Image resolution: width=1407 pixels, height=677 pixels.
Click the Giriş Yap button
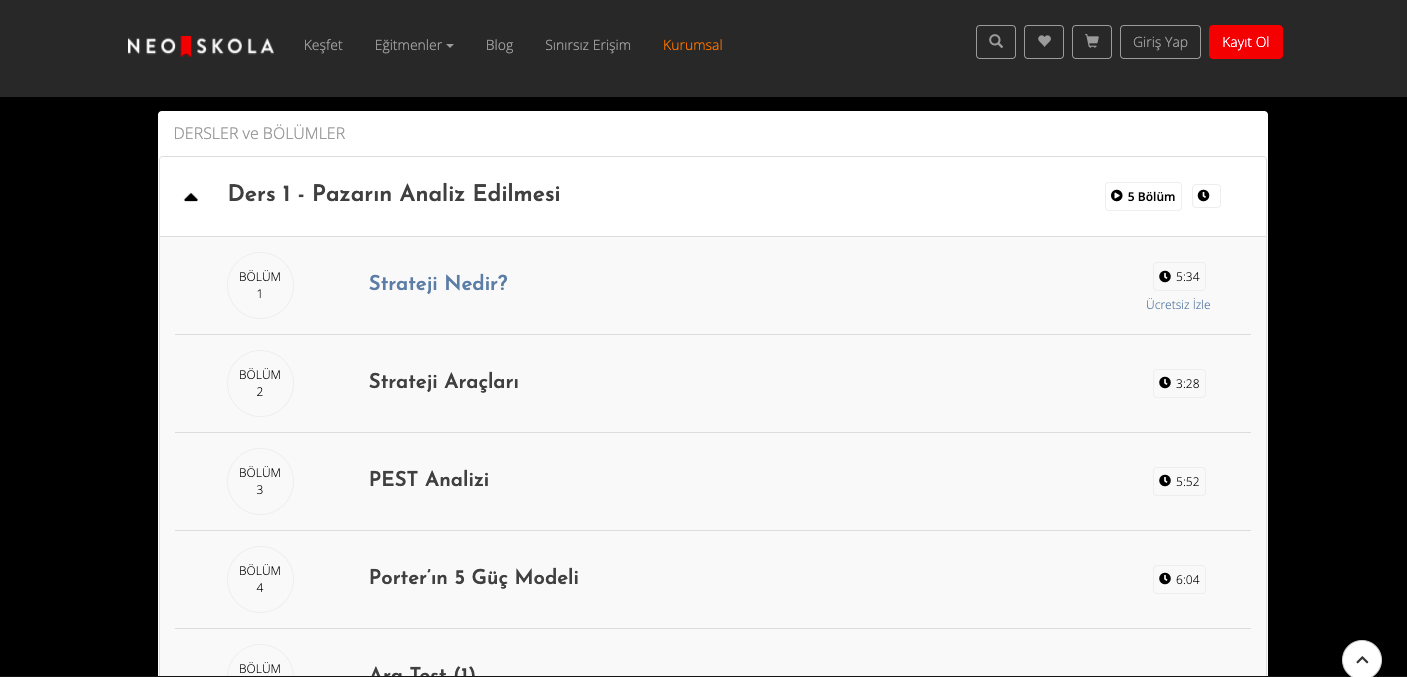pos(1160,42)
